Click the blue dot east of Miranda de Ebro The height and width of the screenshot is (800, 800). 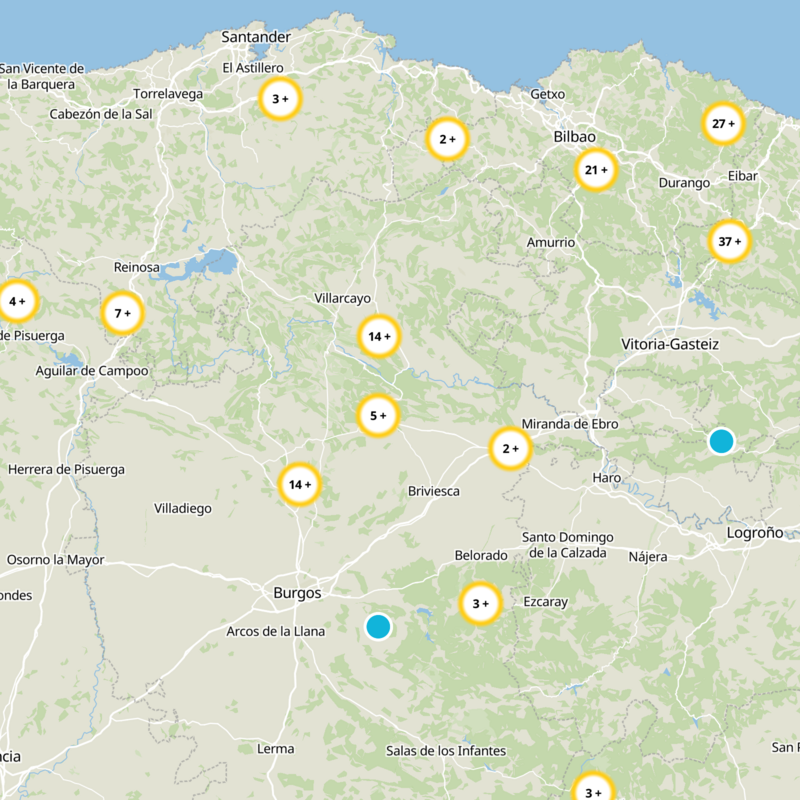pos(723,440)
